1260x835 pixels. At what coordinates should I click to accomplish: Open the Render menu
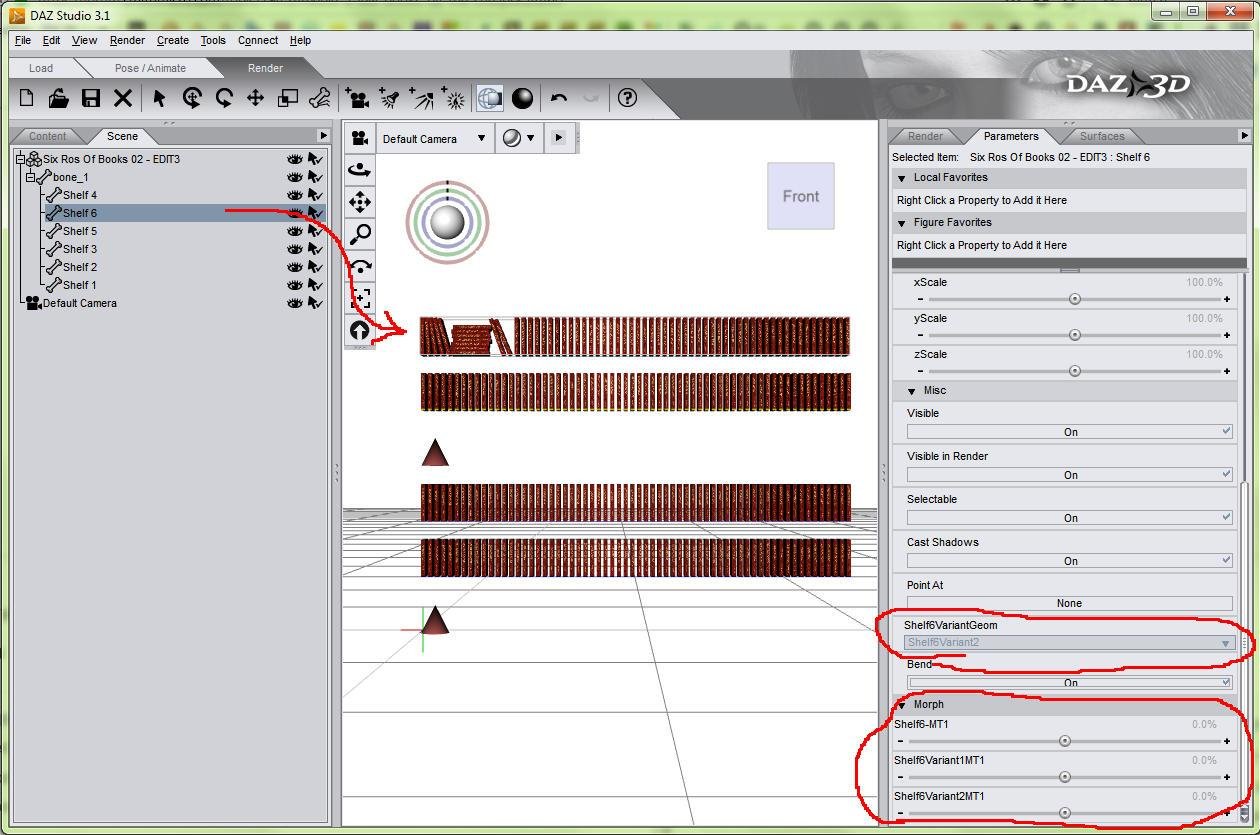point(127,40)
